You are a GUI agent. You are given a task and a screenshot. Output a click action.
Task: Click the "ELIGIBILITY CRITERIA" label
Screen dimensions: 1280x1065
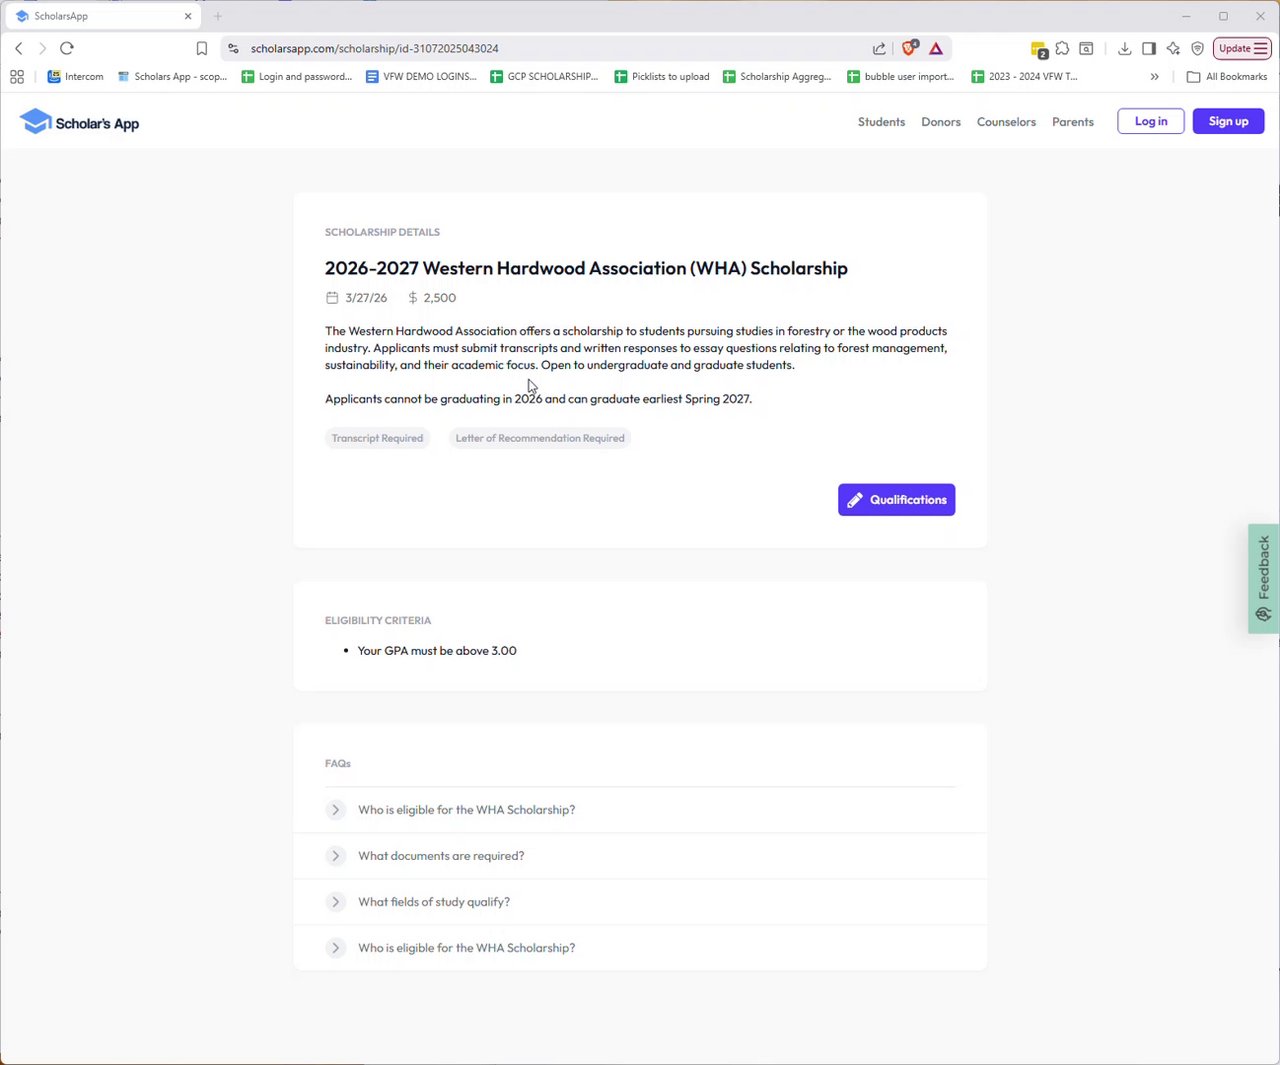point(378,621)
